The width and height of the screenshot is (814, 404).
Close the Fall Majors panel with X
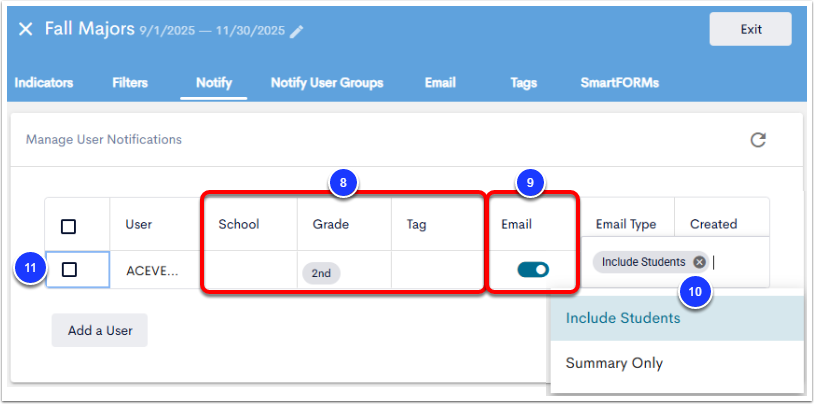(25, 30)
